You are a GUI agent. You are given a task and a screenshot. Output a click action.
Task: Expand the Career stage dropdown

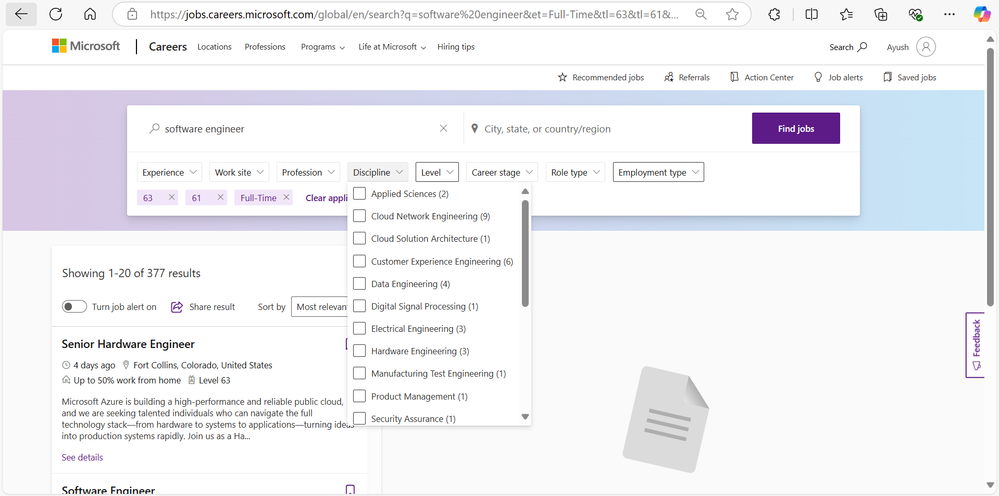click(502, 173)
